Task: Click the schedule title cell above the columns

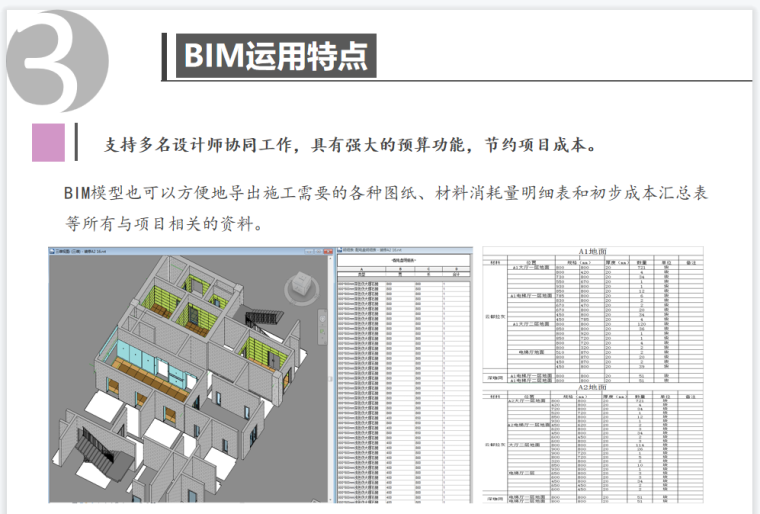Action: pyautogui.click(x=405, y=258)
